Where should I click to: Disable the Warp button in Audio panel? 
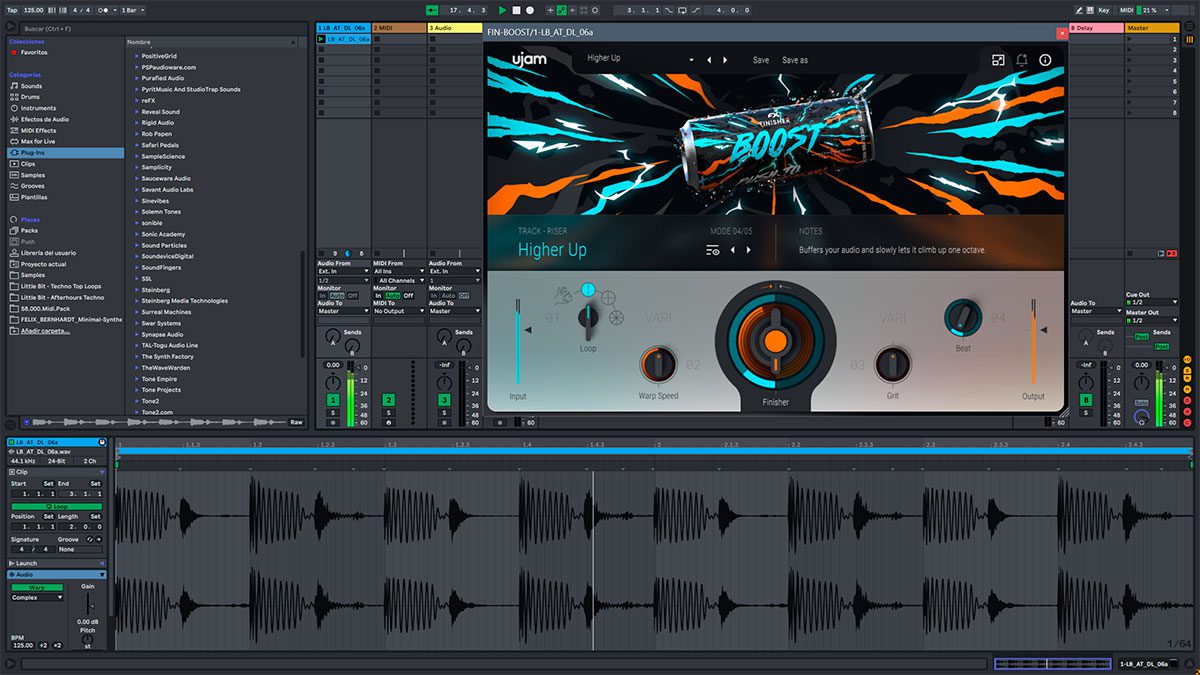[36, 587]
